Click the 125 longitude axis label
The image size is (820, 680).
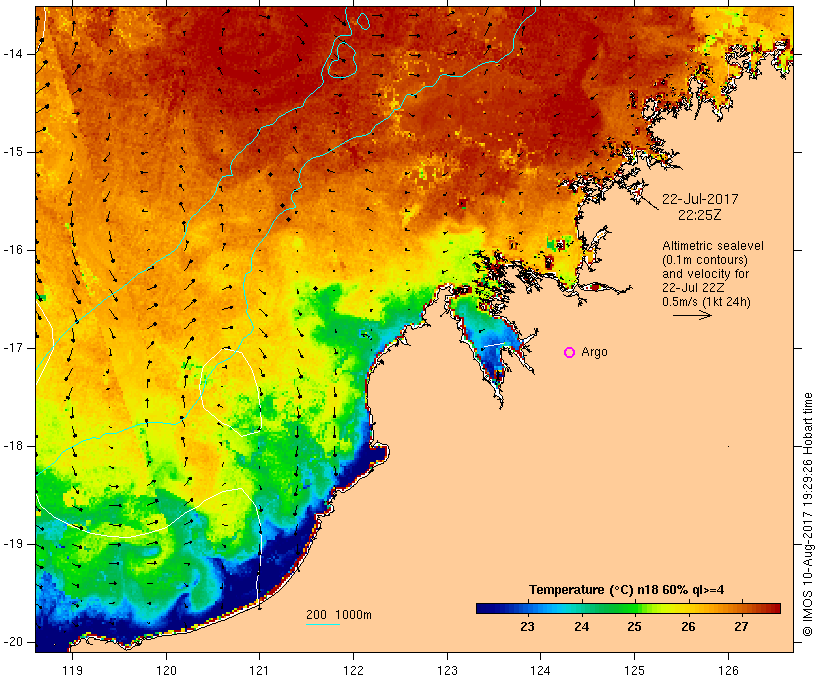coord(634,670)
